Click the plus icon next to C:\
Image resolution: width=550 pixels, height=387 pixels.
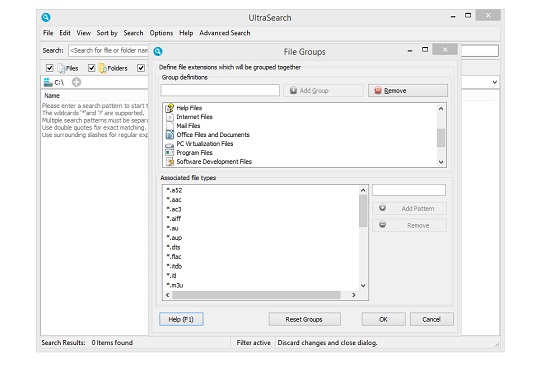tap(76, 82)
